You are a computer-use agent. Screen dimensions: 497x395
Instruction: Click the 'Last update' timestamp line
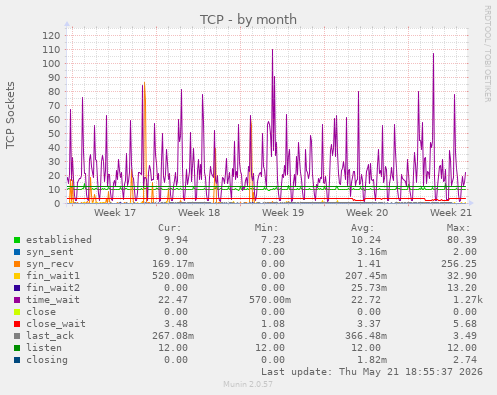click(372, 372)
